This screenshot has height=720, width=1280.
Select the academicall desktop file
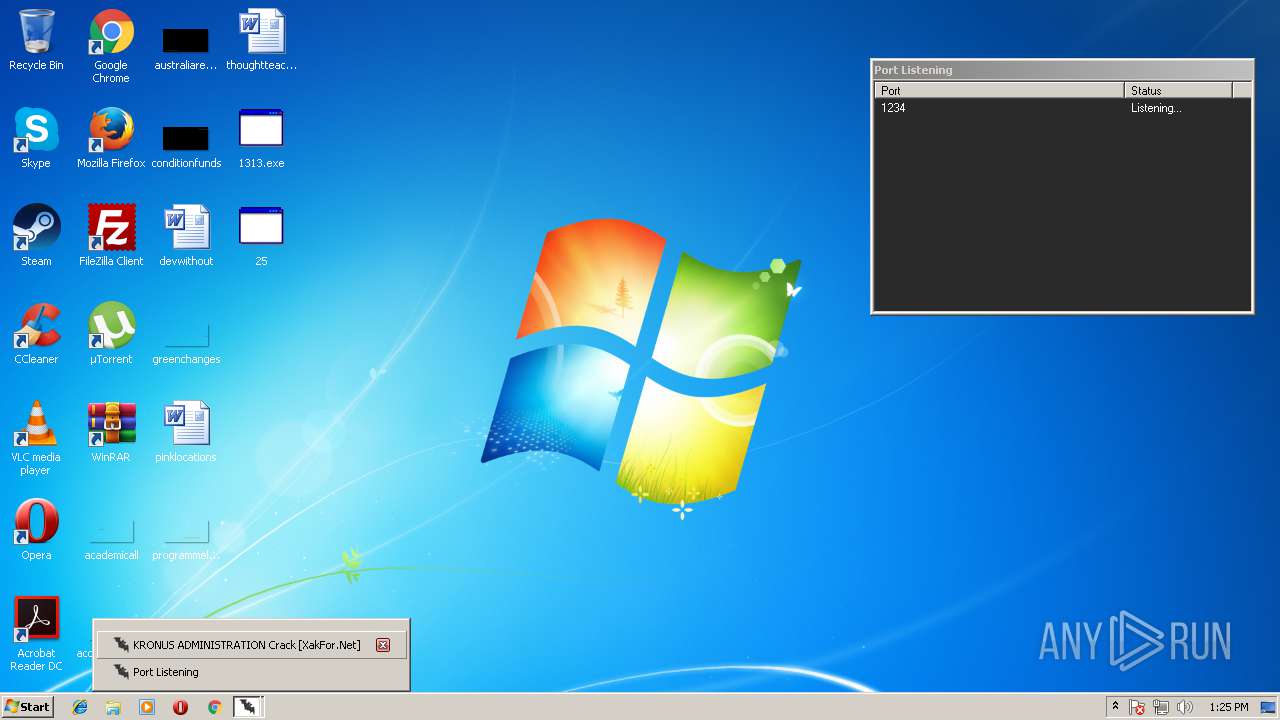point(111,540)
